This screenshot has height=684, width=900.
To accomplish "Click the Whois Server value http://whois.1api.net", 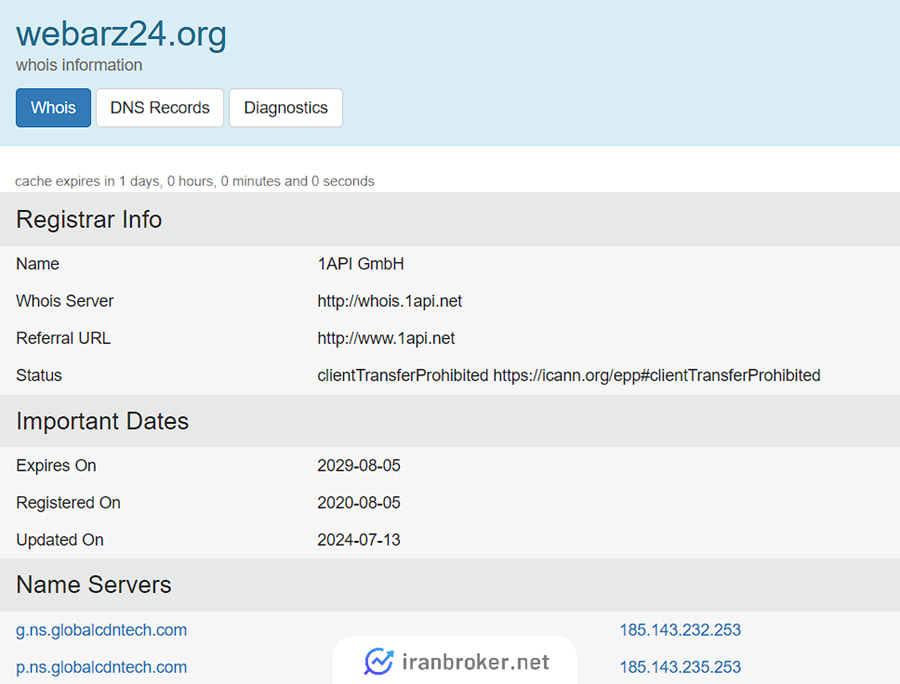I will coord(390,301).
